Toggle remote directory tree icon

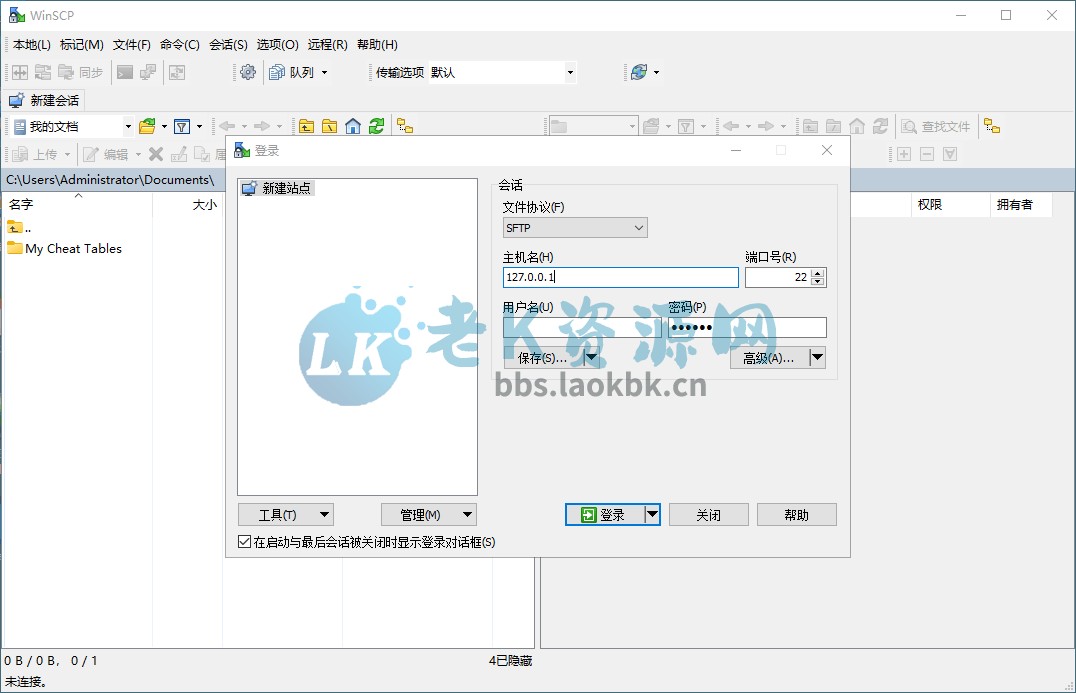click(x=992, y=126)
